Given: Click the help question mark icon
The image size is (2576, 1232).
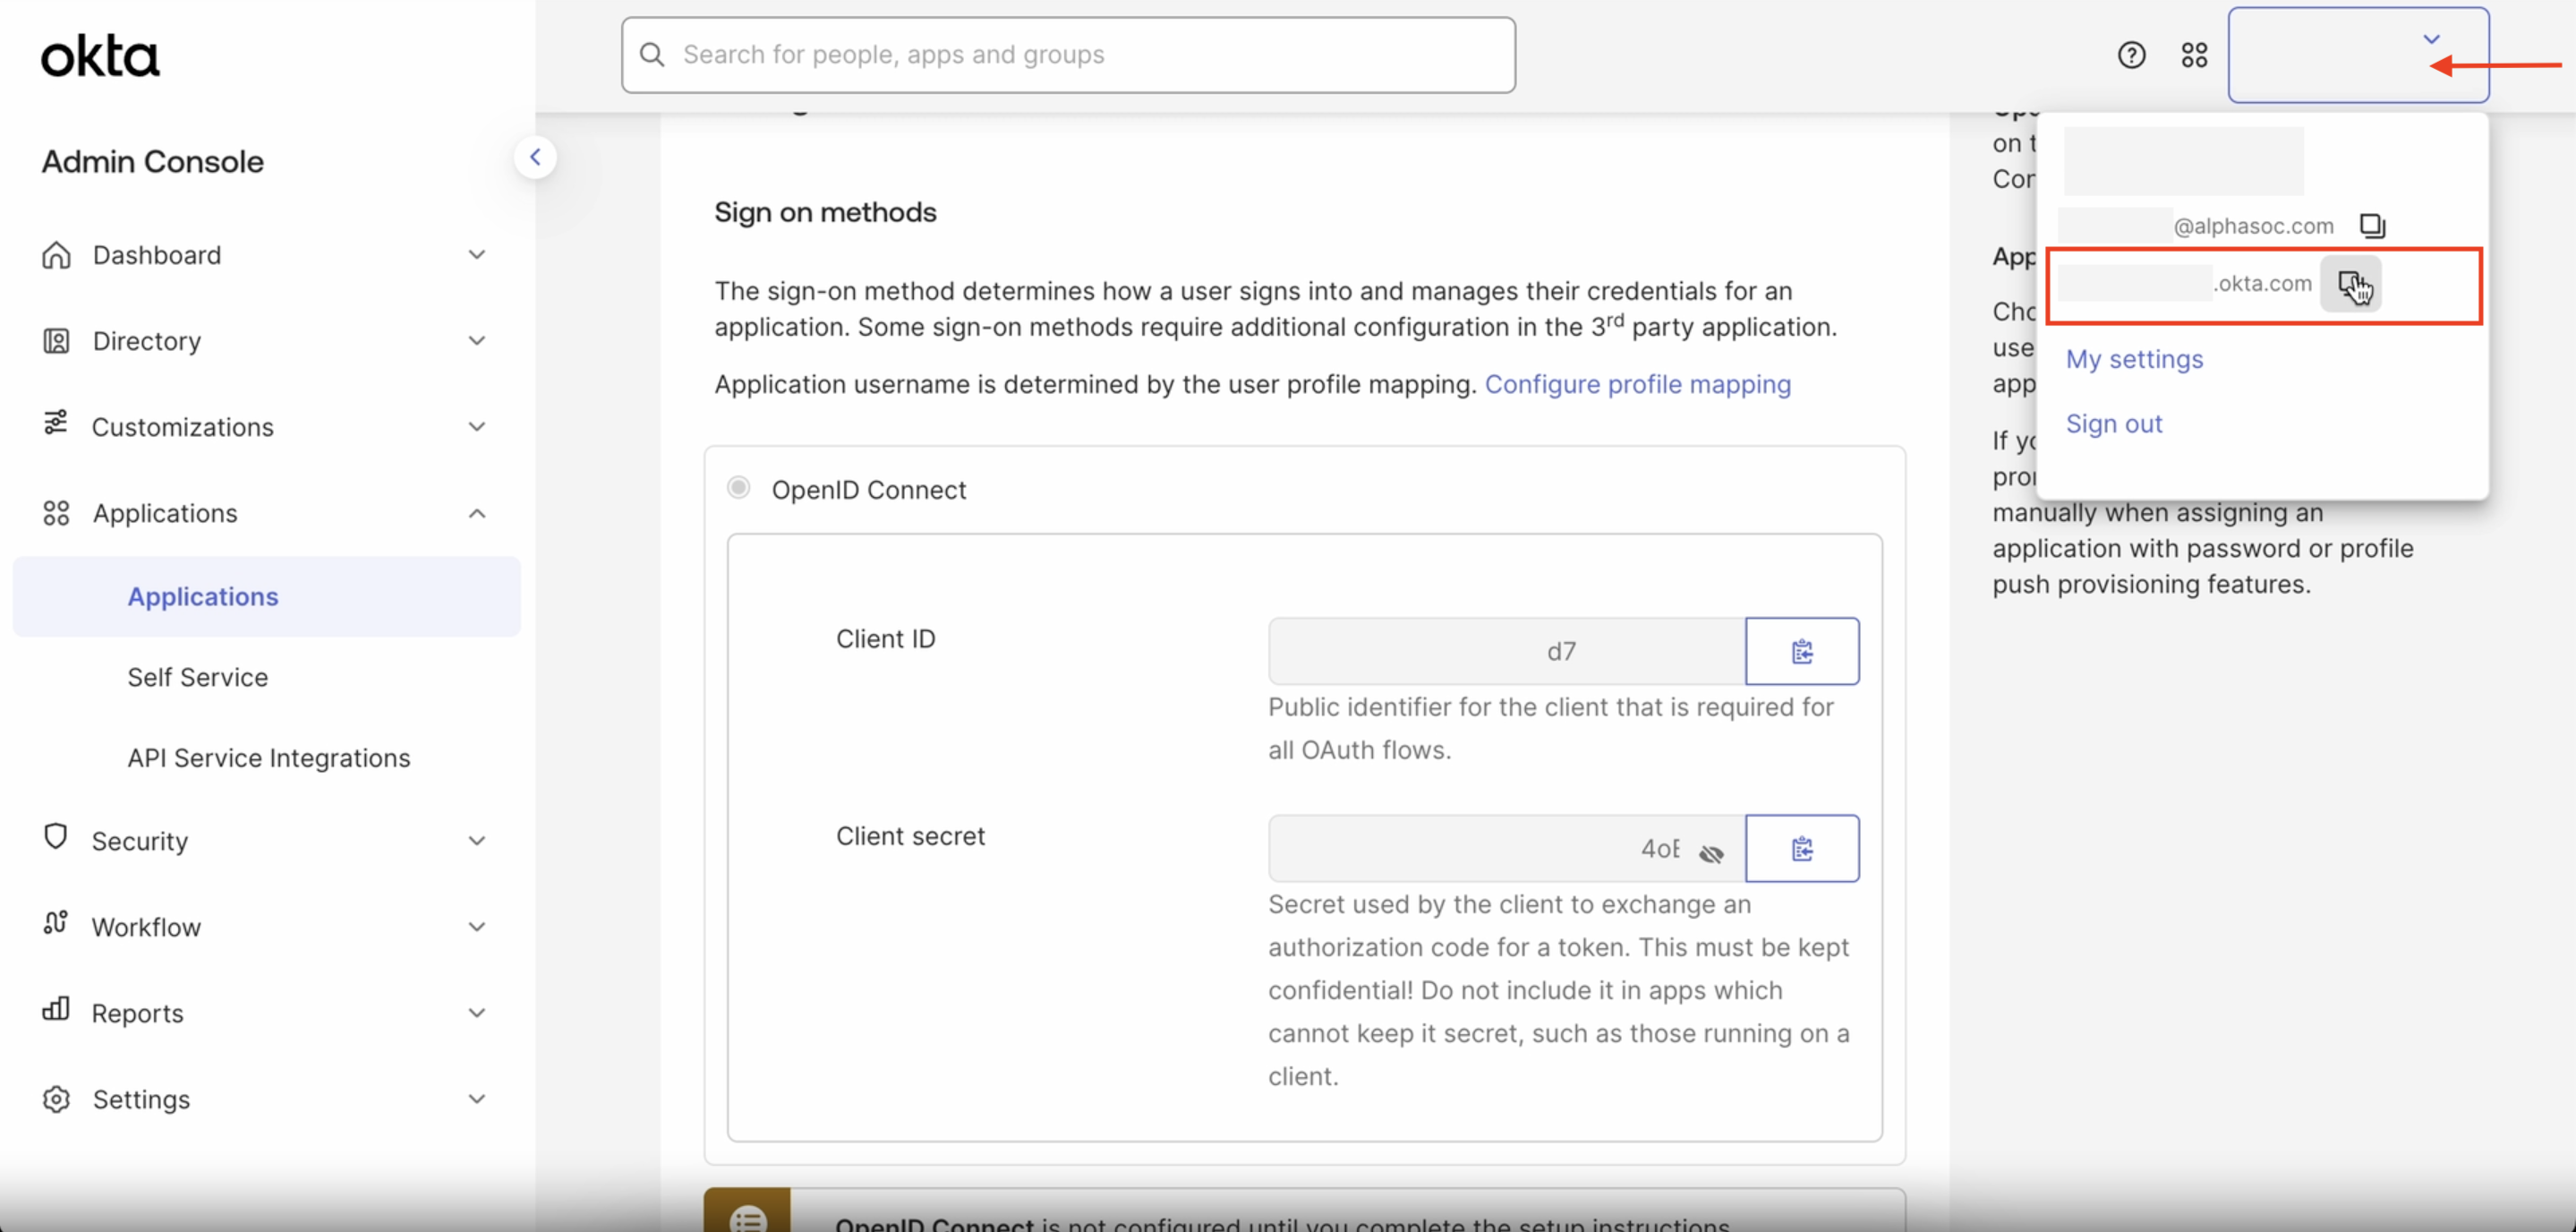Looking at the screenshot, I should pos(2131,55).
